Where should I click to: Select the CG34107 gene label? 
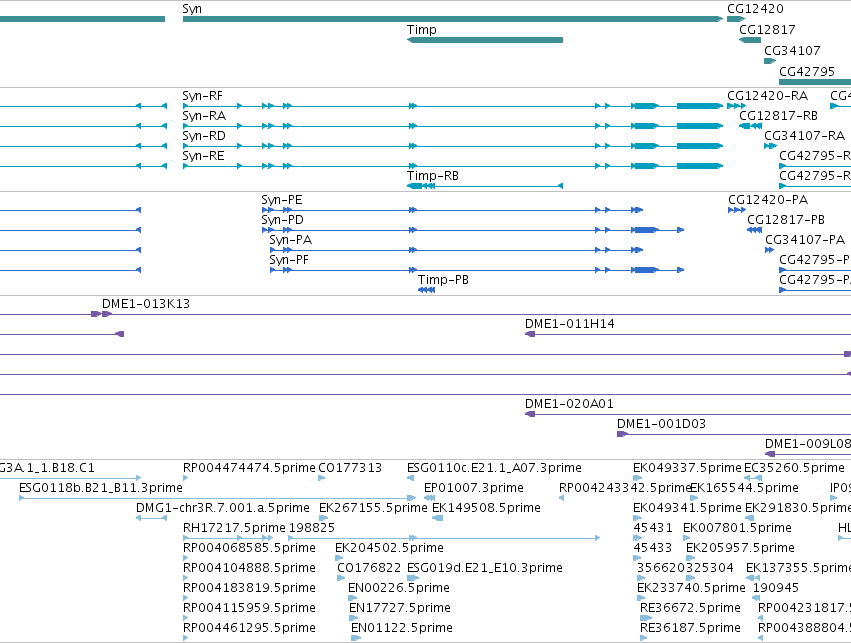792,50
